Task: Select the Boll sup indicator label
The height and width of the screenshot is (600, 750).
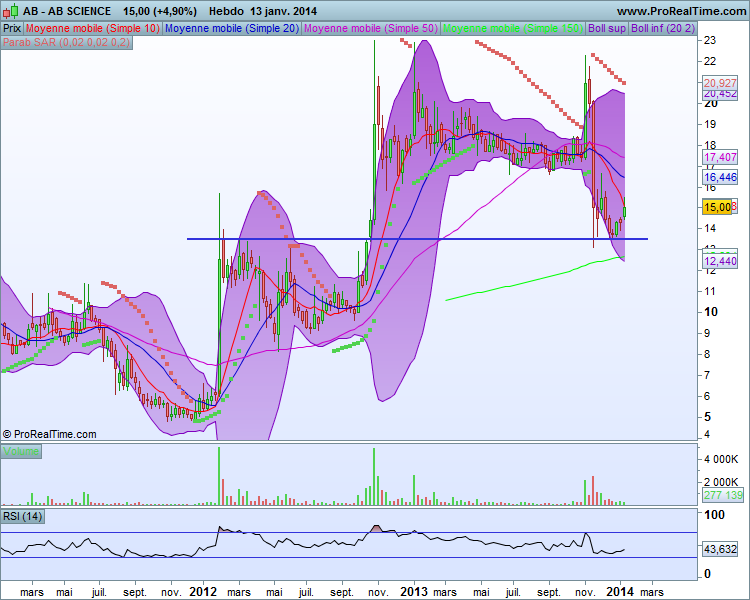Action: click(x=607, y=28)
